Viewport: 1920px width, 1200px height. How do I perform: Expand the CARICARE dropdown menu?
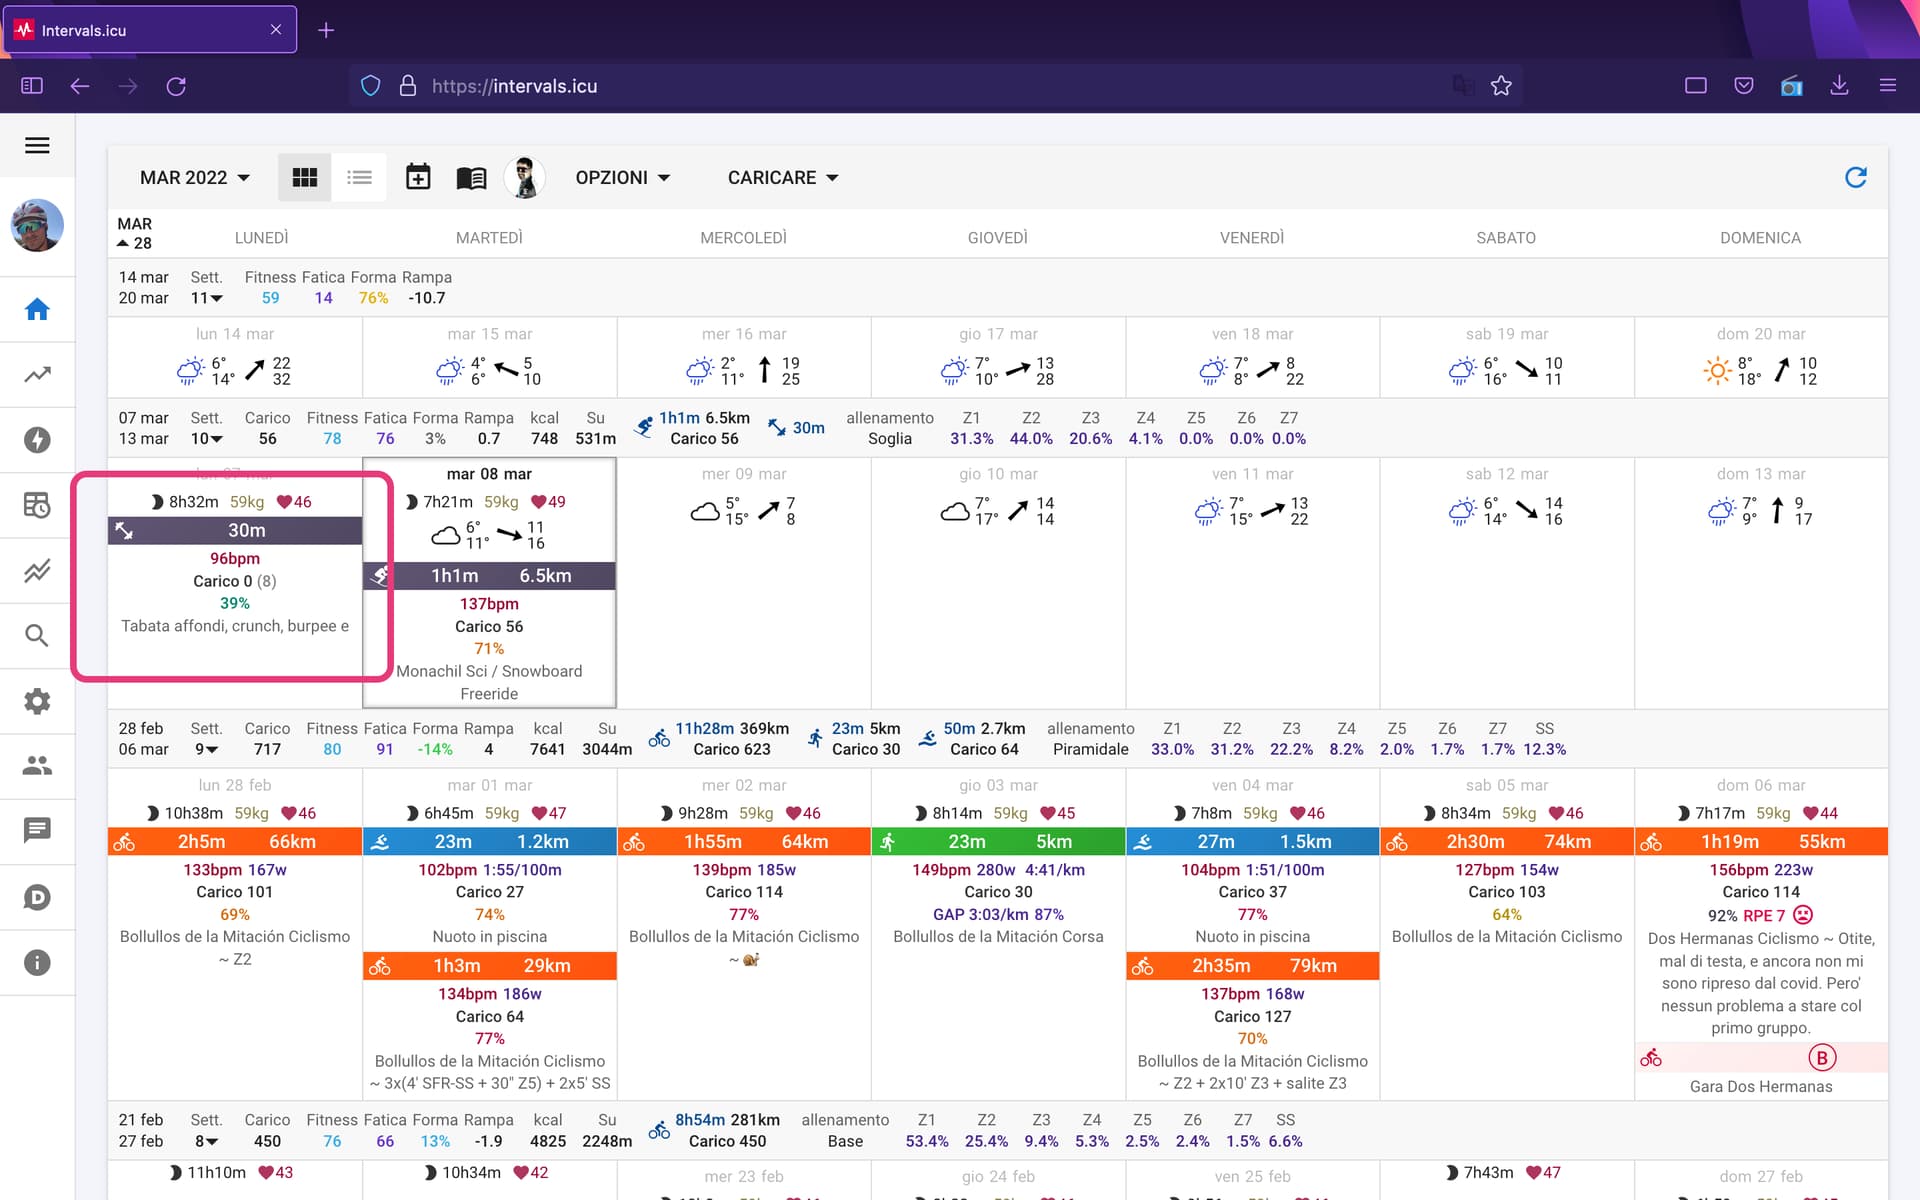click(x=783, y=177)
